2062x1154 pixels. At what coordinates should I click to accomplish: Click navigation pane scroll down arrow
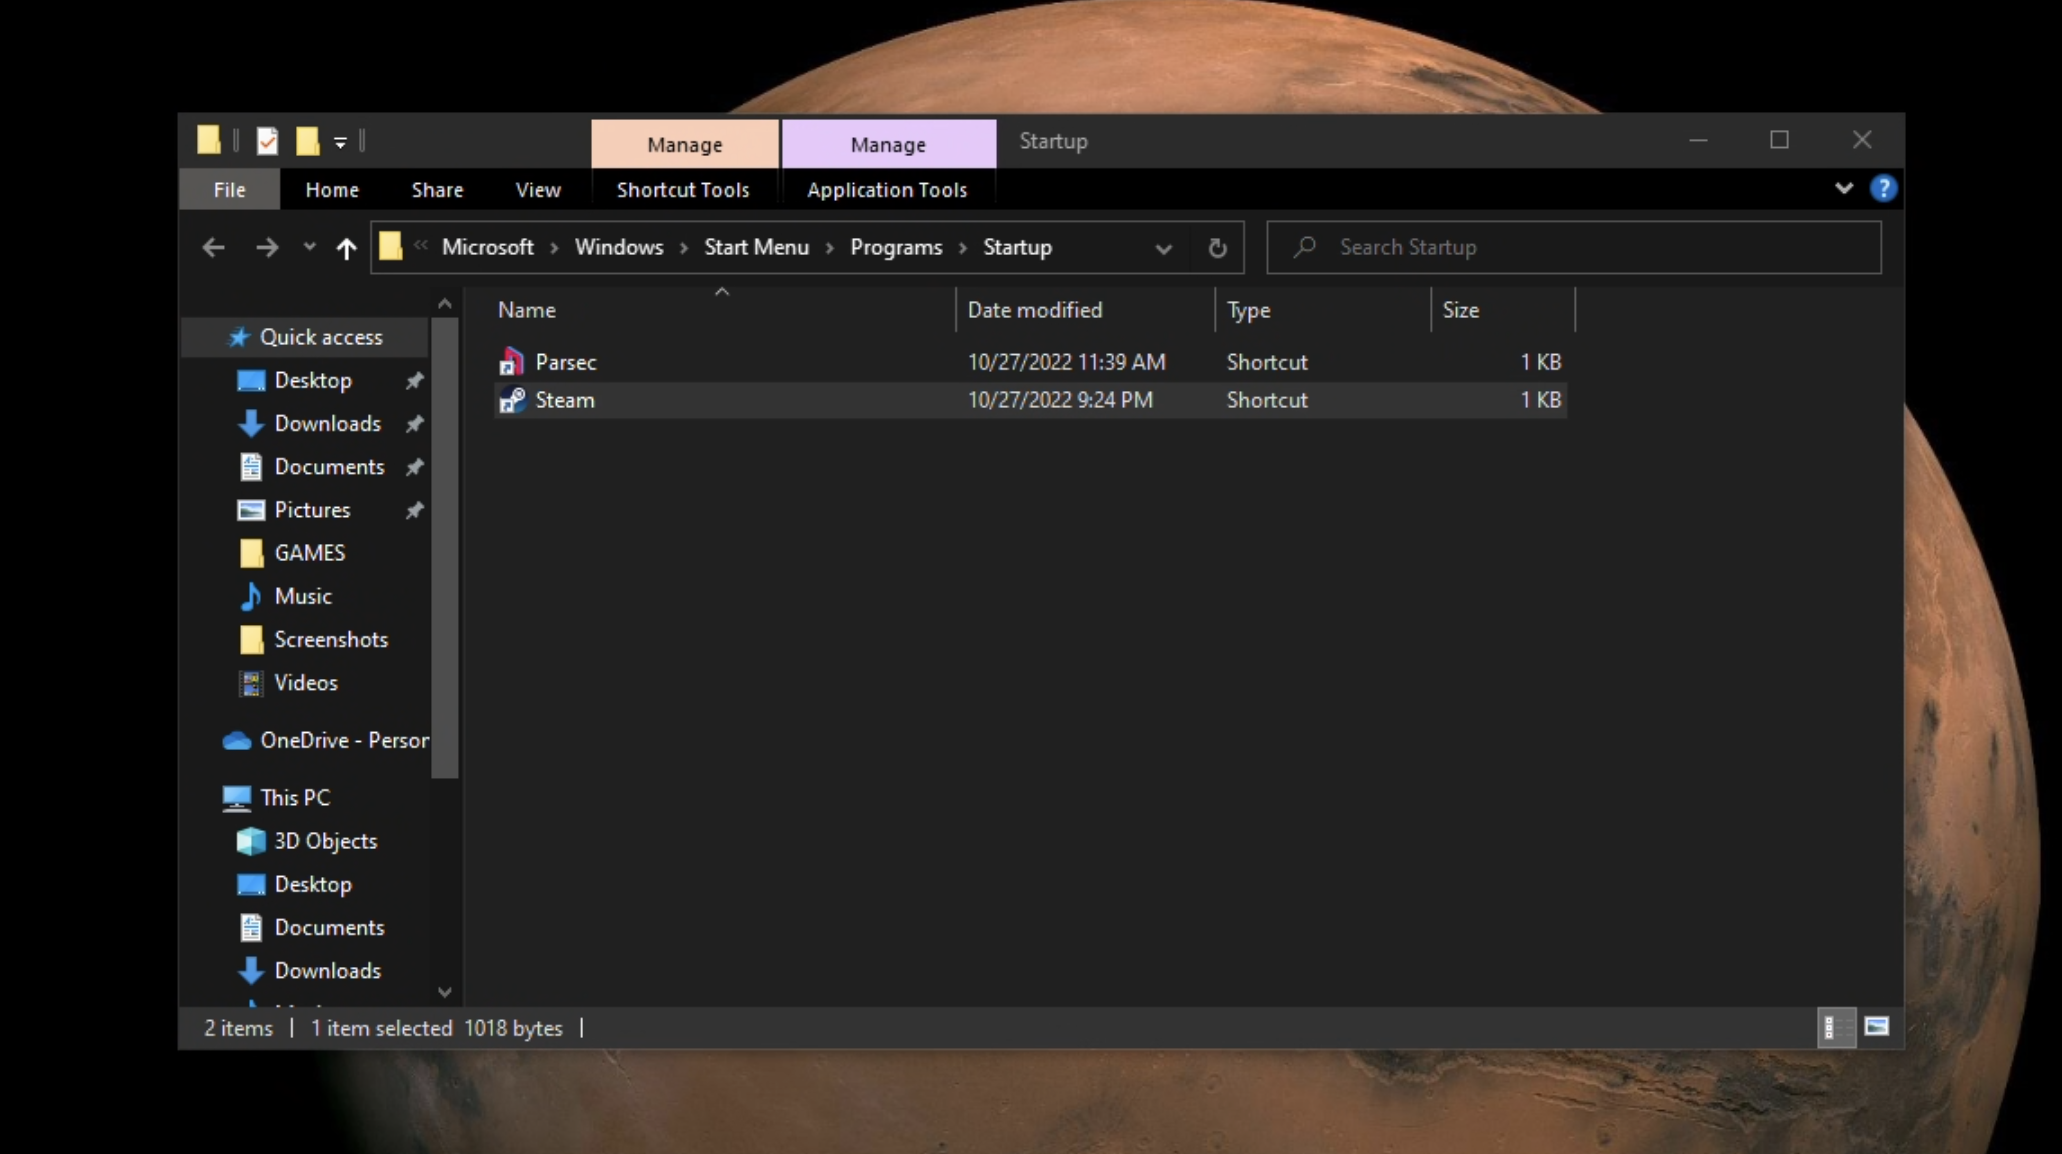445,992
